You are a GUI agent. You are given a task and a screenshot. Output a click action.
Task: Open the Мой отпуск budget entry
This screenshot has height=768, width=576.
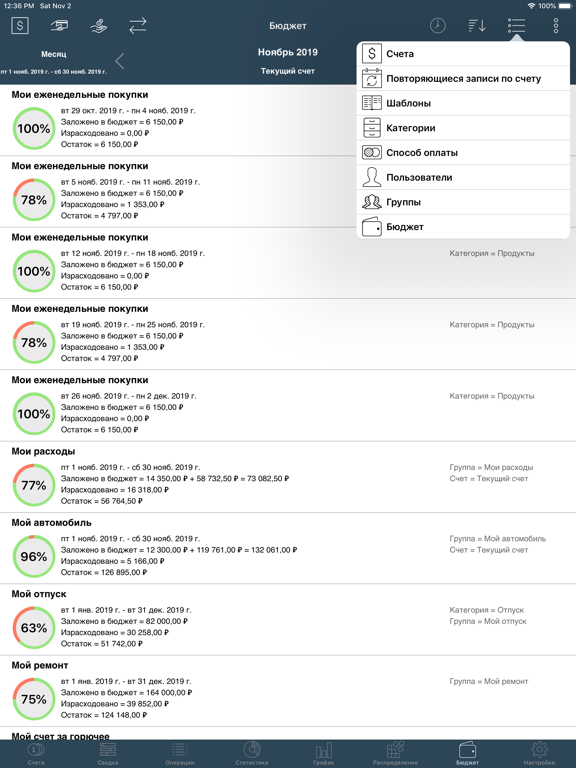click(288, 620)
